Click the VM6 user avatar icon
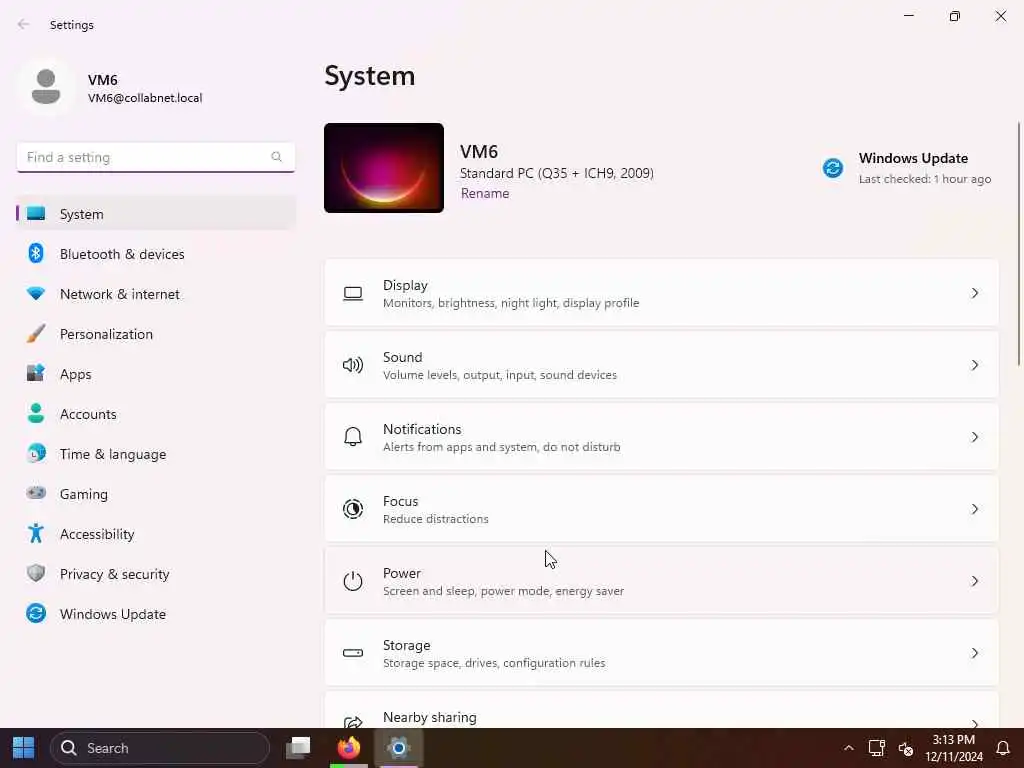The height and width of the screenshot is (768, 1024). (46, 86)
